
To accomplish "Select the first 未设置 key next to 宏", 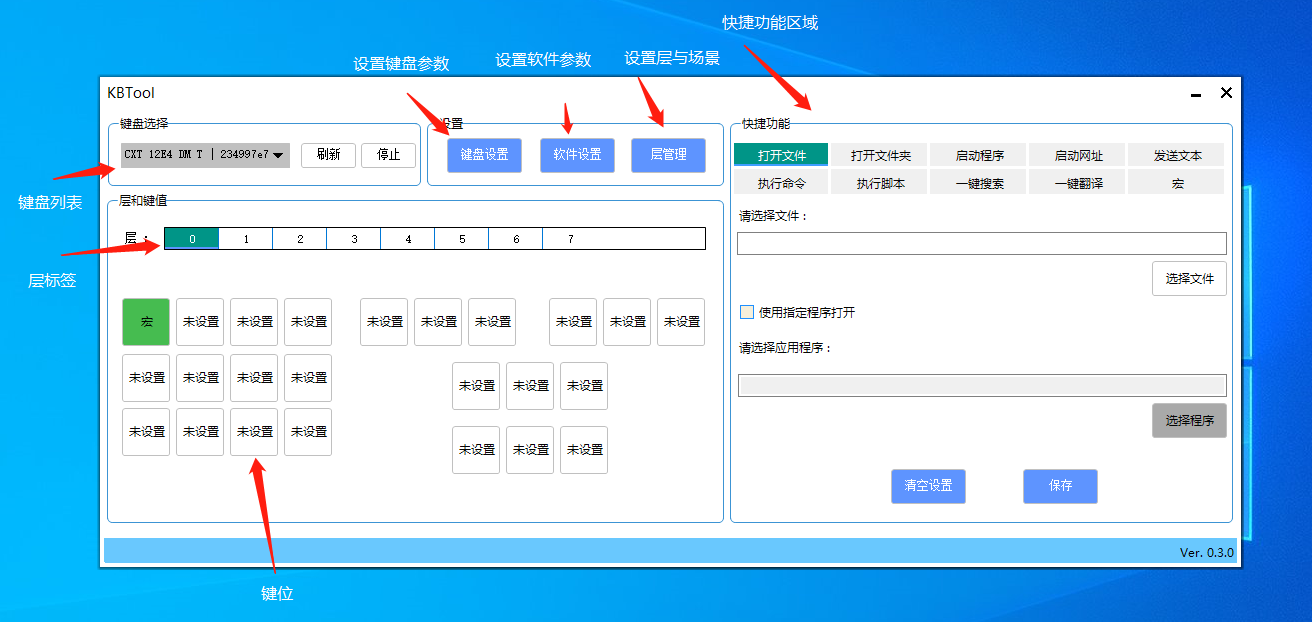I will [x=200, y=322].
